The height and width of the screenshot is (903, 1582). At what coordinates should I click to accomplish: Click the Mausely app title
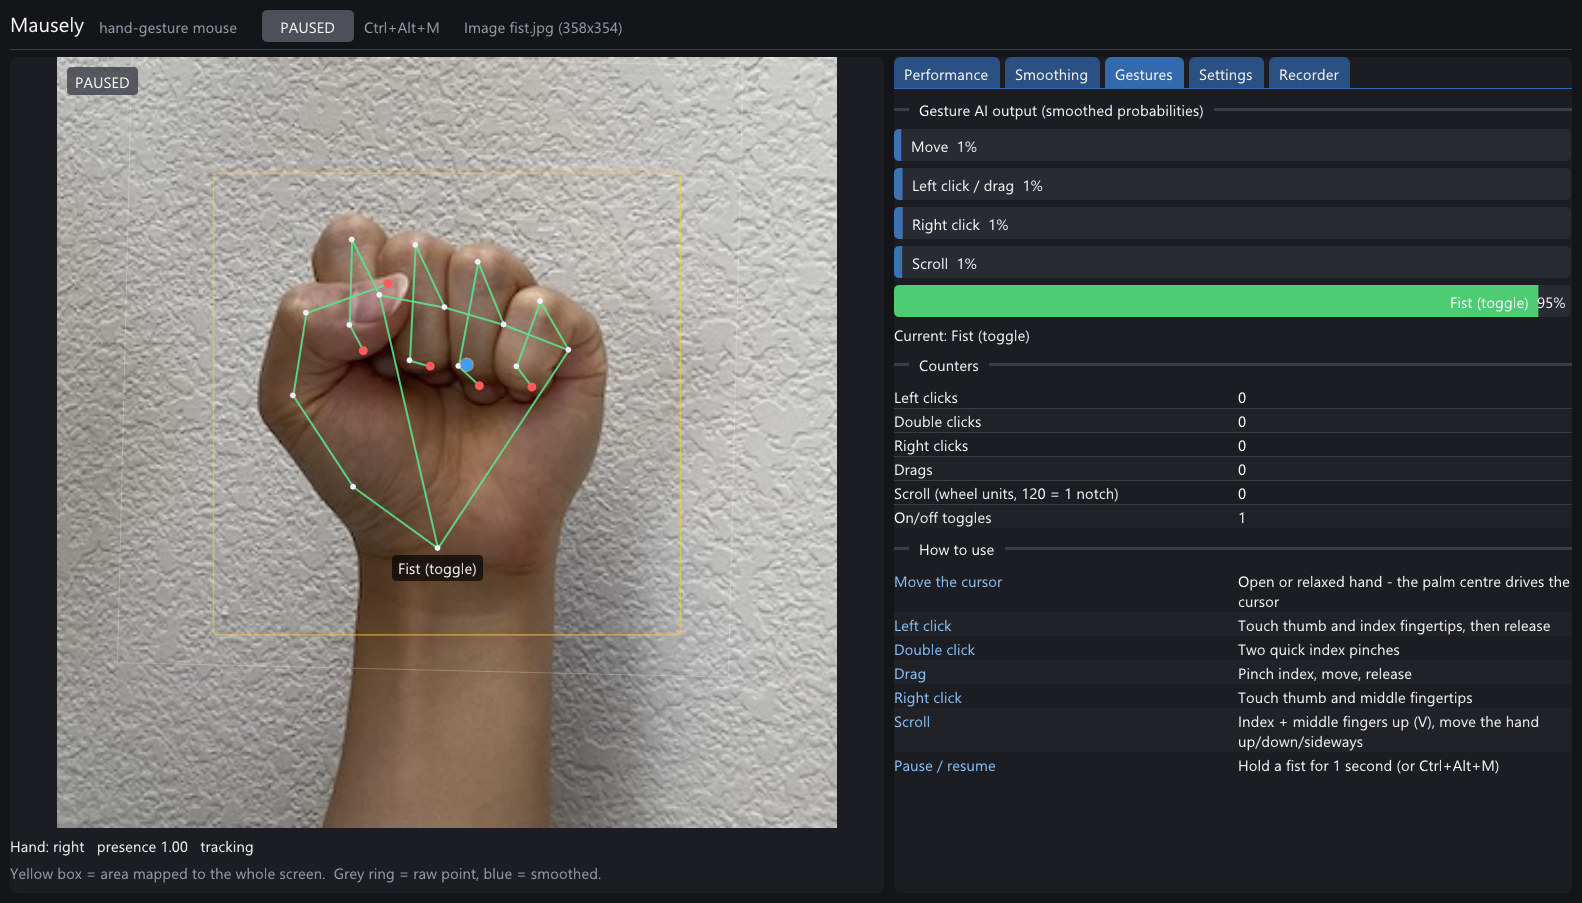pyautogui.click(x=47, y=26)
